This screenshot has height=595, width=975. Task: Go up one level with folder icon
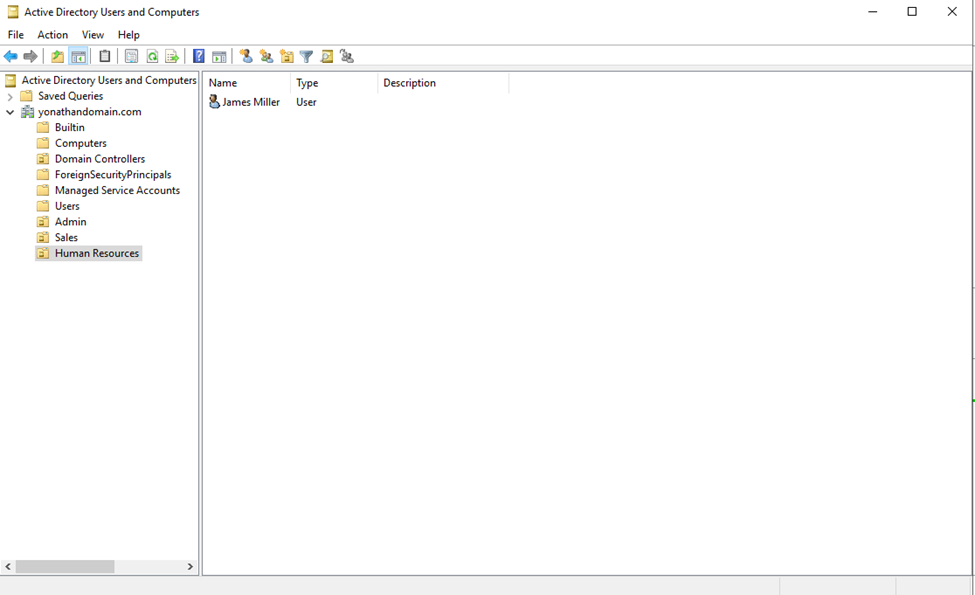tap(57, 57)
